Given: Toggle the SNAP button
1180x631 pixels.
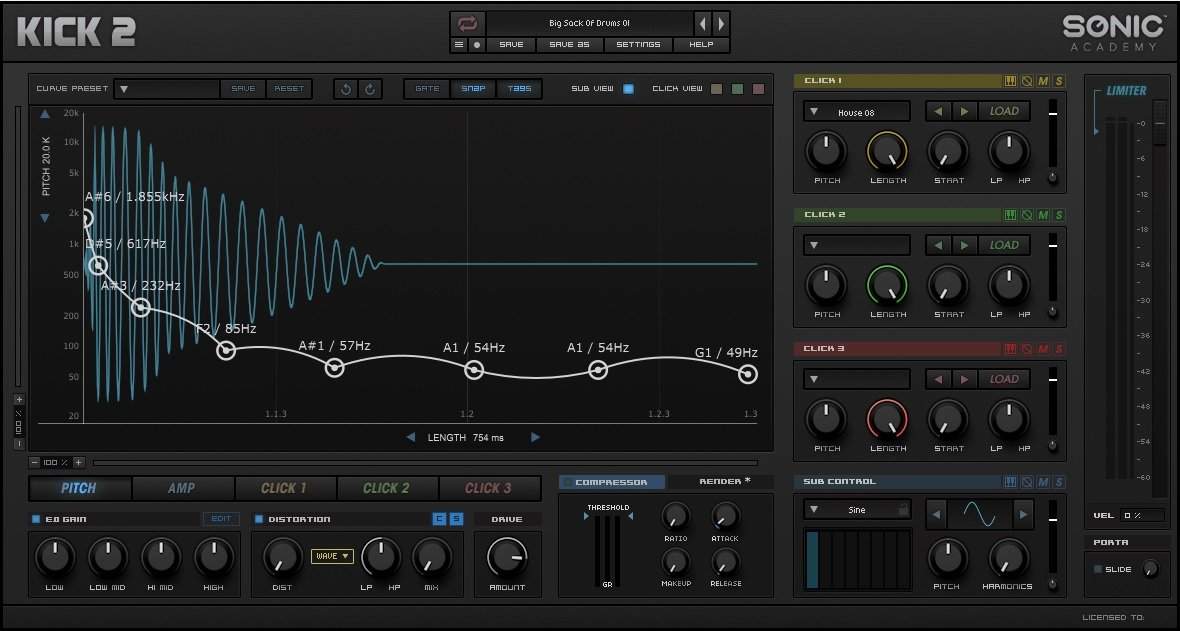Looking at the screenshot, I should (x=473, y=89).
